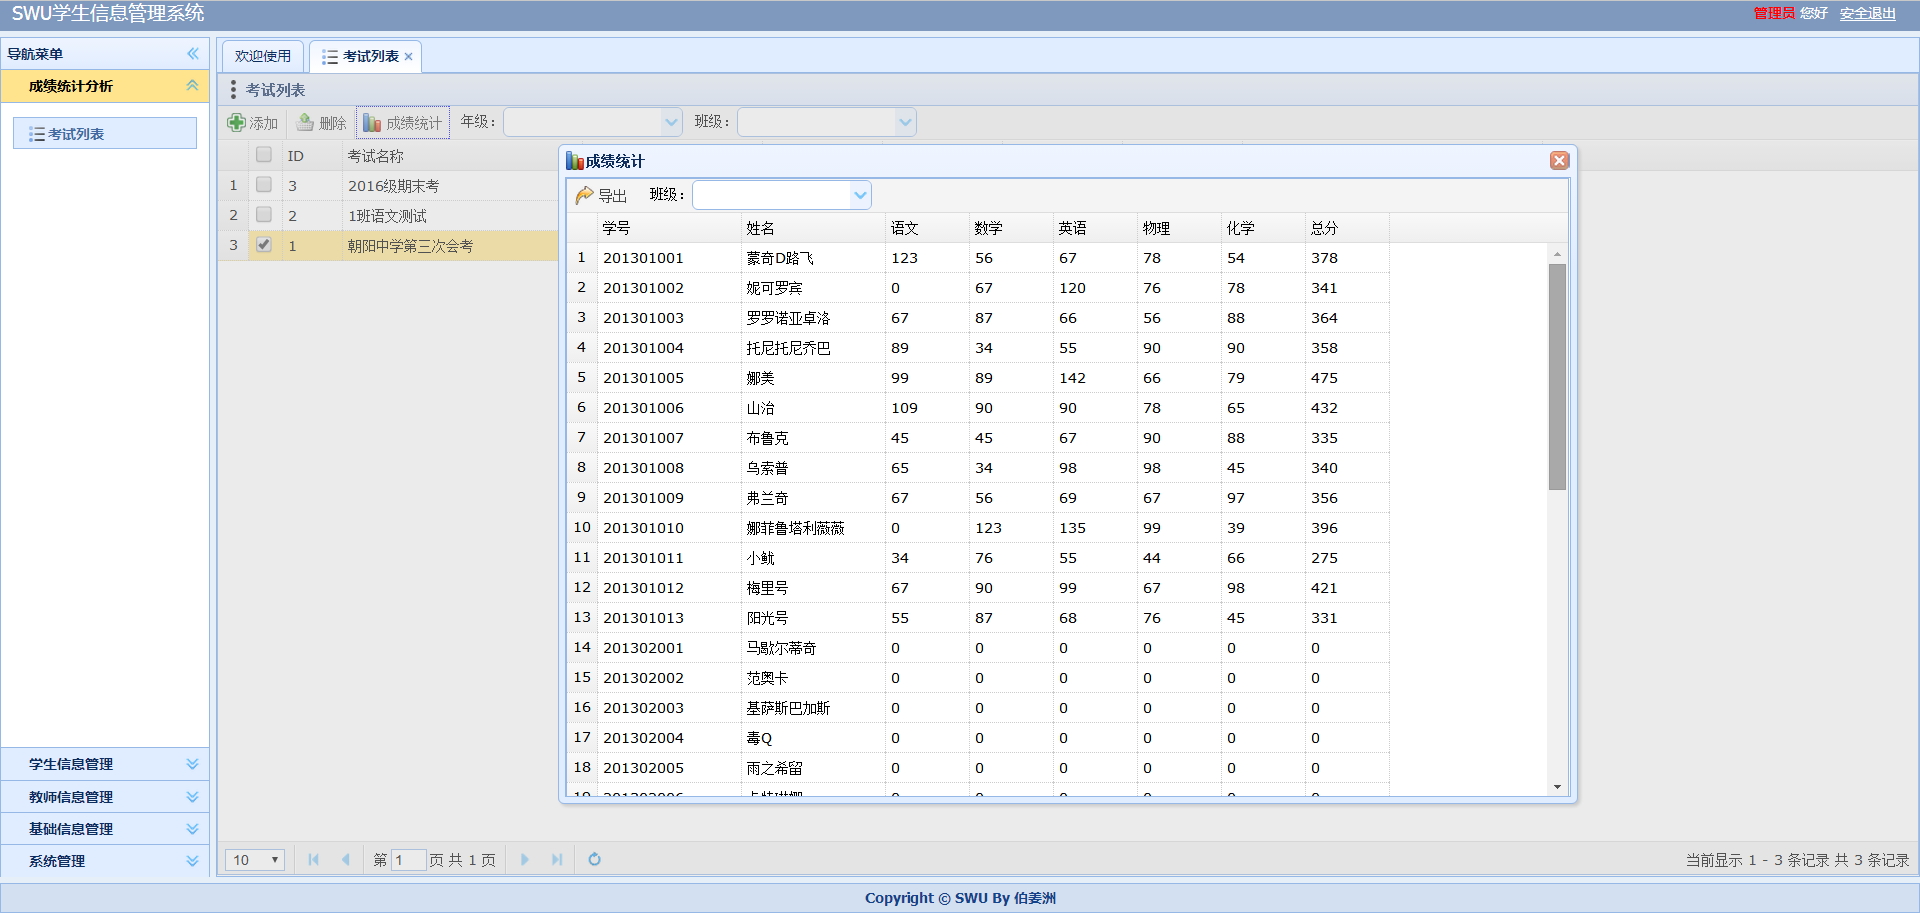Open the 年级 dropdown in toolbar
Image resolution: width=1920 pixels, height=913 pixels.
[x=671, y=122]
